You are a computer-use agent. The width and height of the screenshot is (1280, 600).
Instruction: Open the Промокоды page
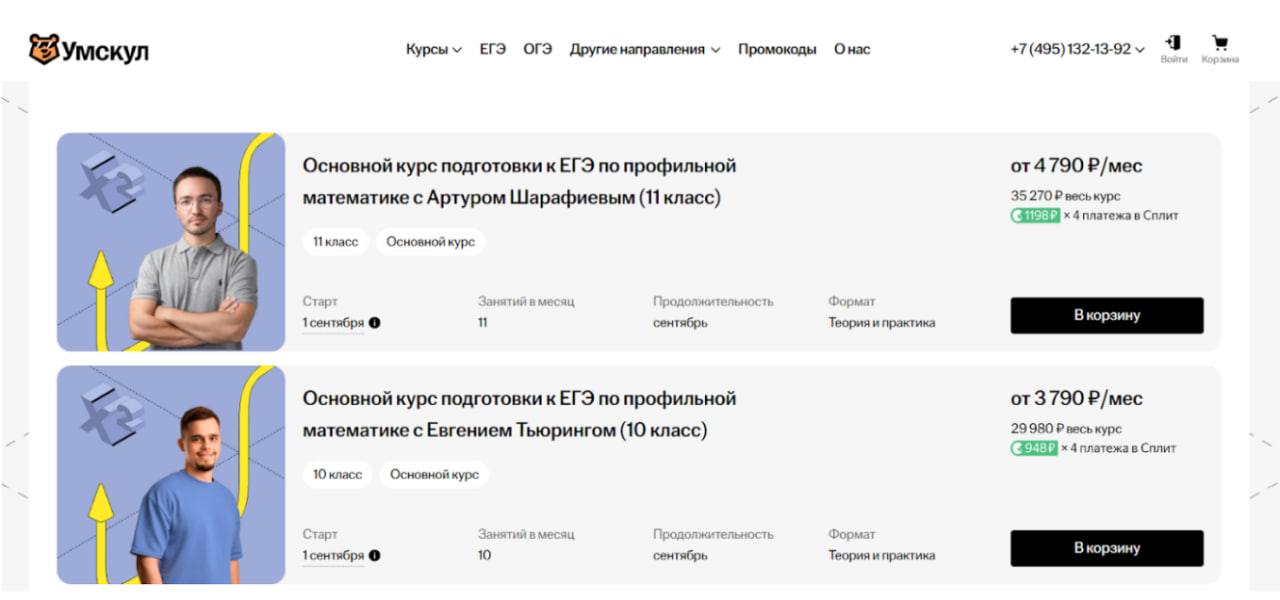point(777,49)
